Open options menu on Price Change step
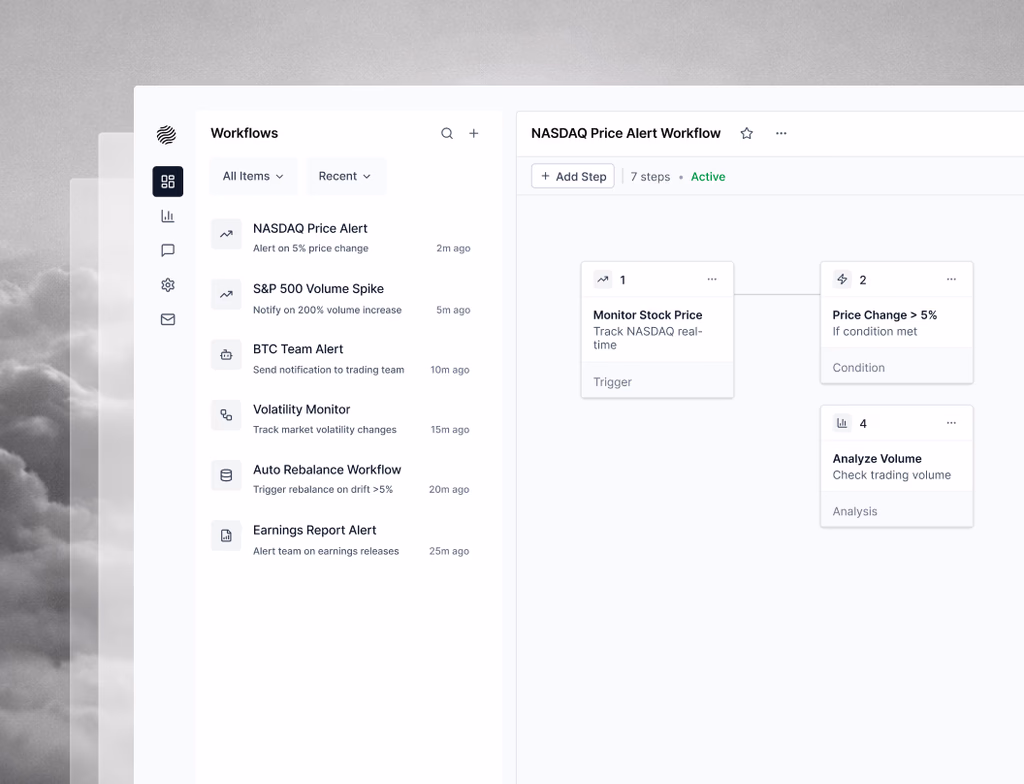Image resolution: width=1024 pixels, height=784 pixels. pos(952,279)
